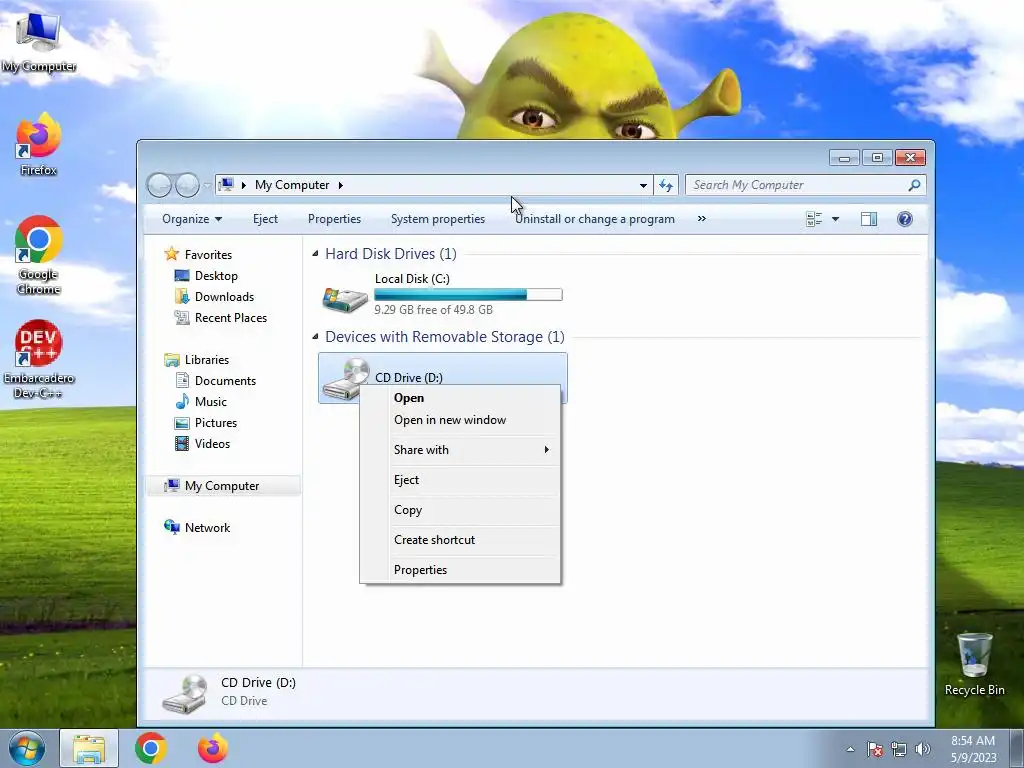Open the Organize dropdown menu
The image size is (1024, 768).
tap(192, 219)
